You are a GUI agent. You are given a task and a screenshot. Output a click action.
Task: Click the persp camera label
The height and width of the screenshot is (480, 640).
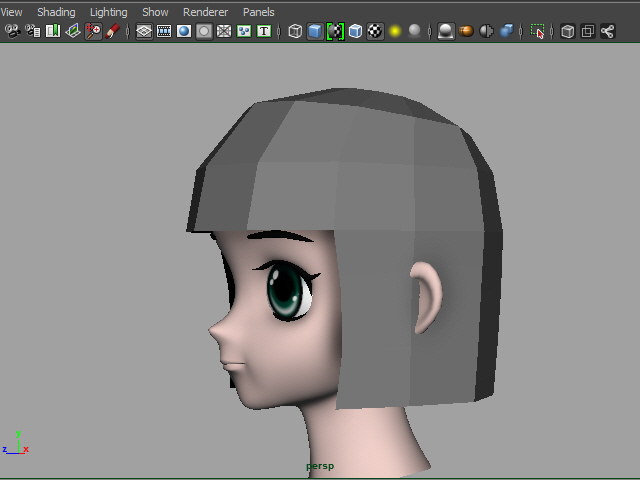tap(320, 466)
